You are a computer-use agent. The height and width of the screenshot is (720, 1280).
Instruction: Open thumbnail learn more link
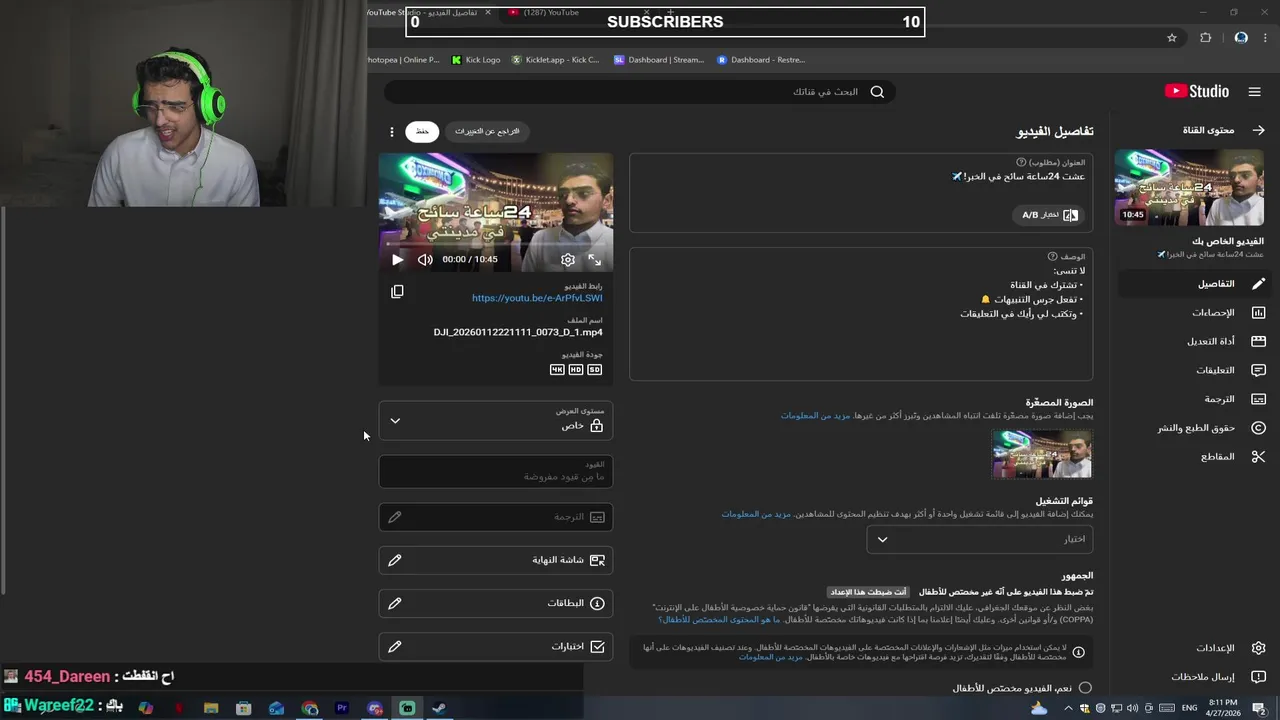point(815,415)
